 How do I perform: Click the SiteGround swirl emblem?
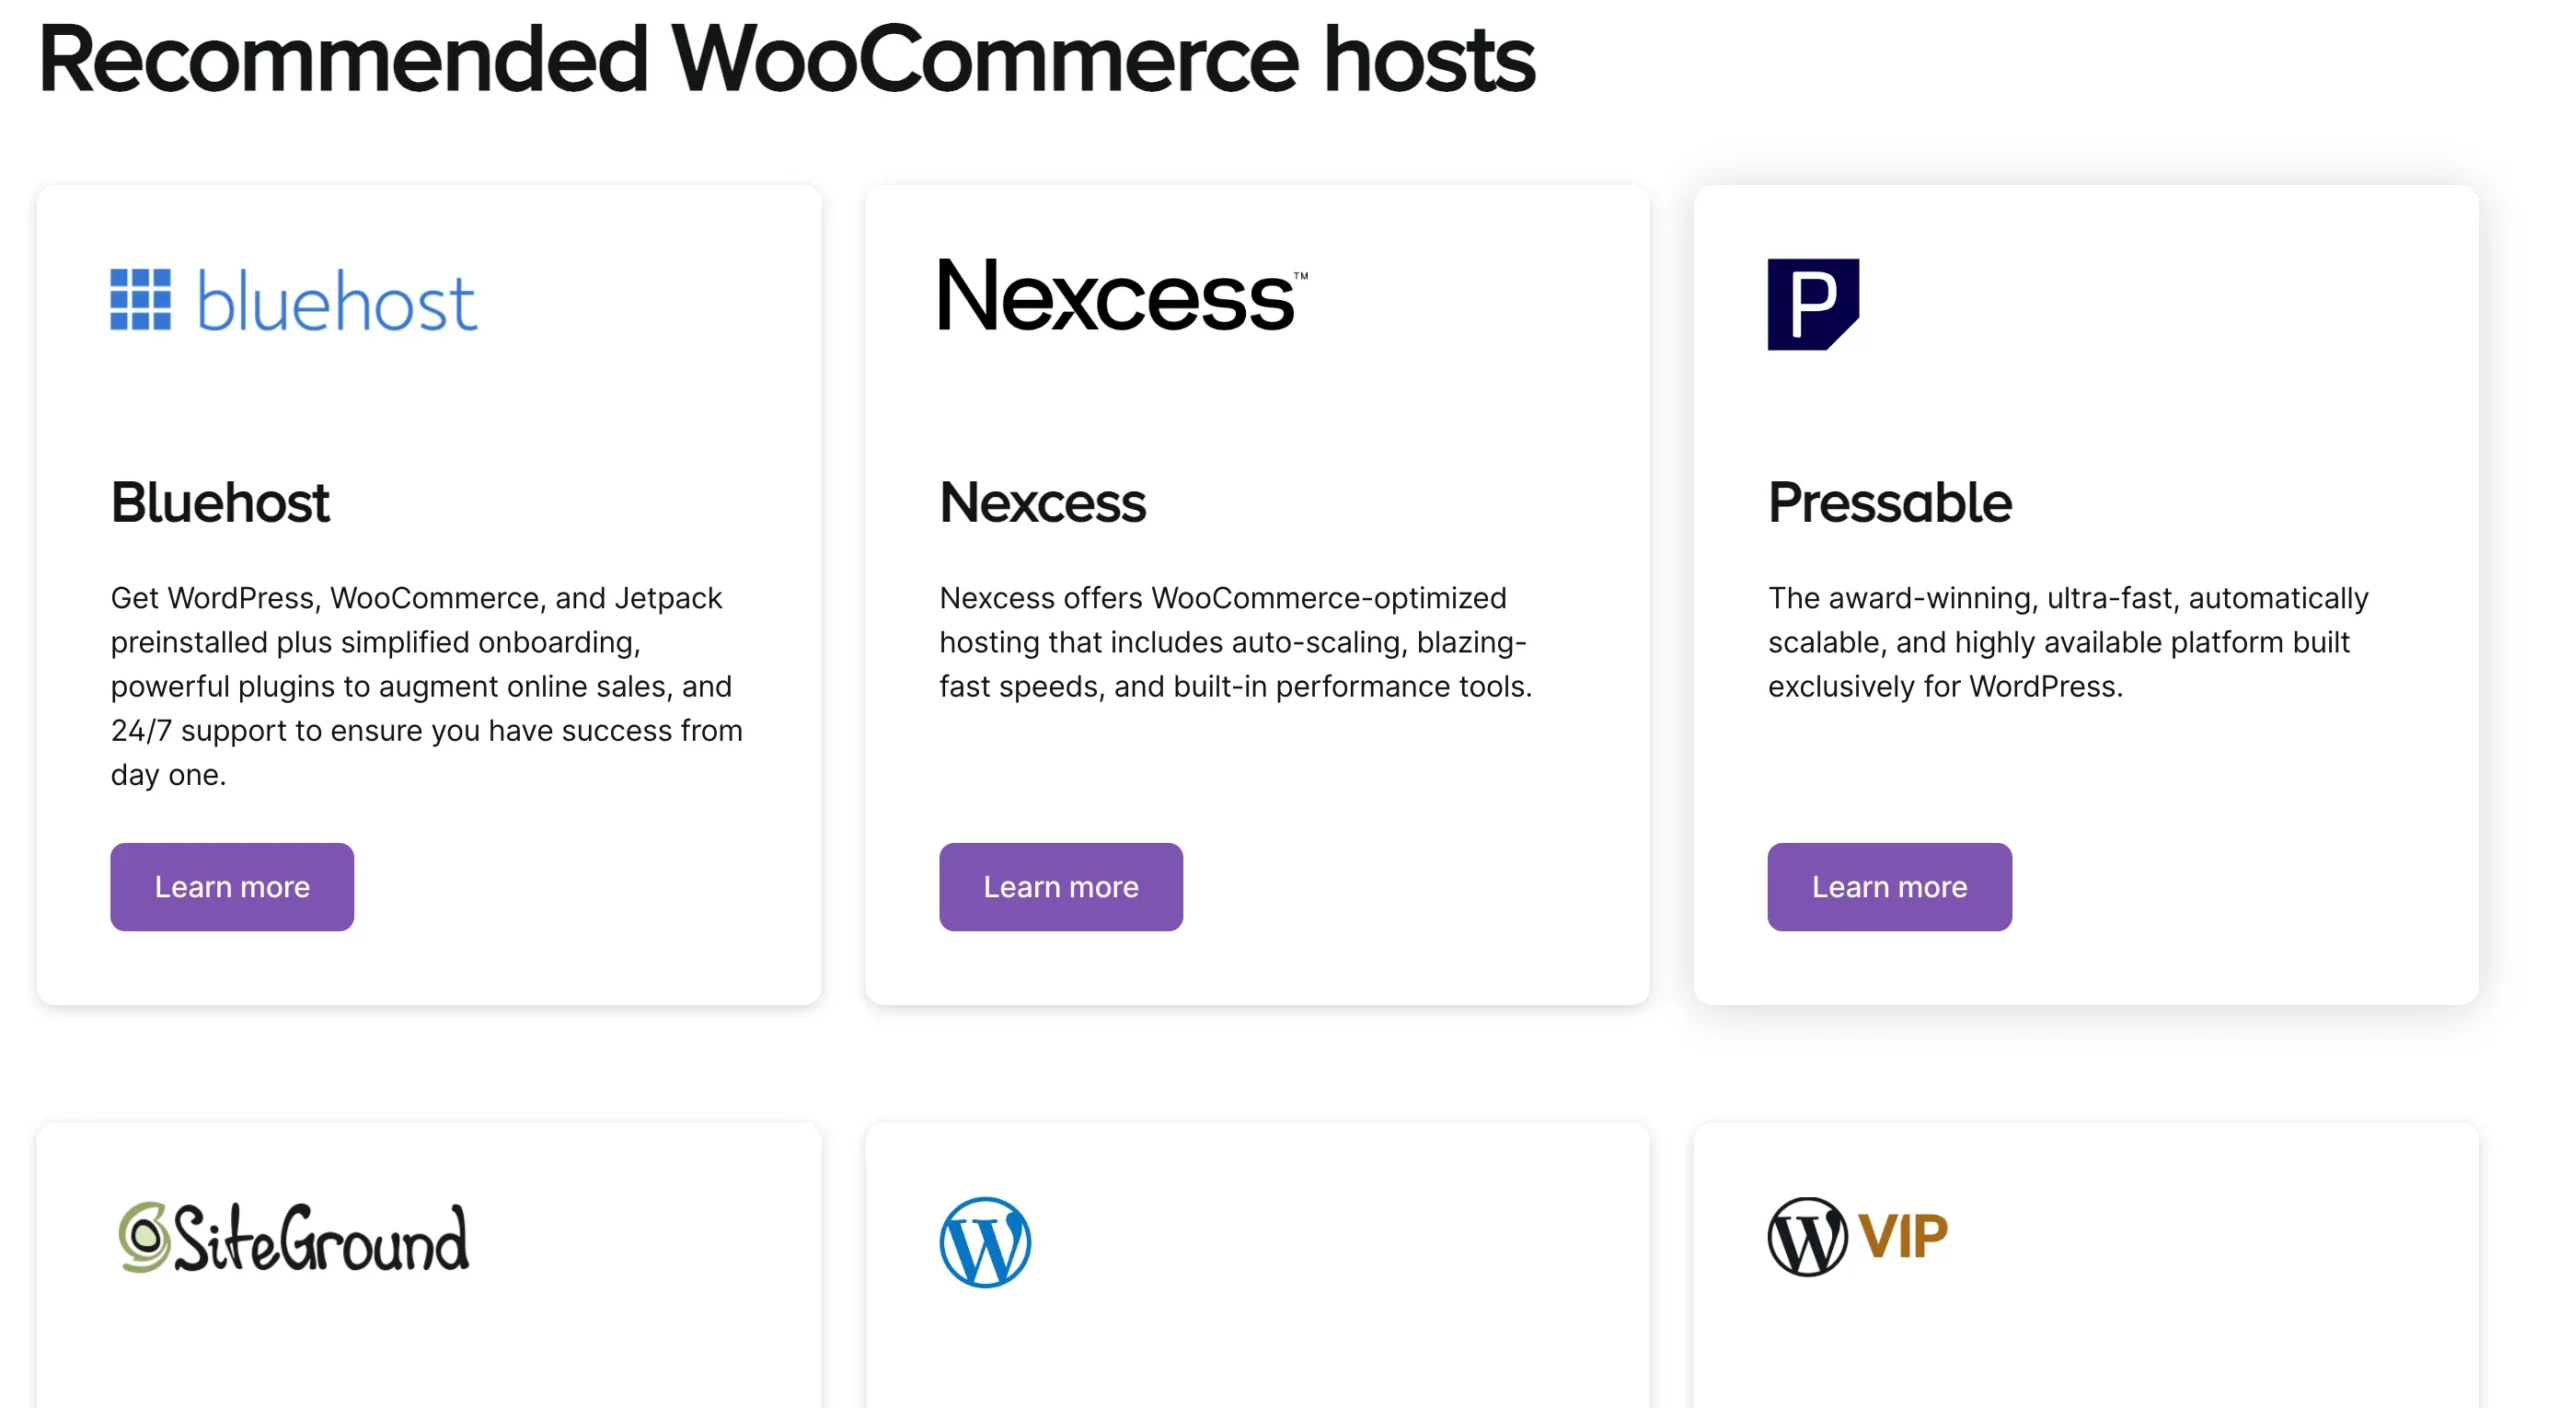click(144, 1237)
